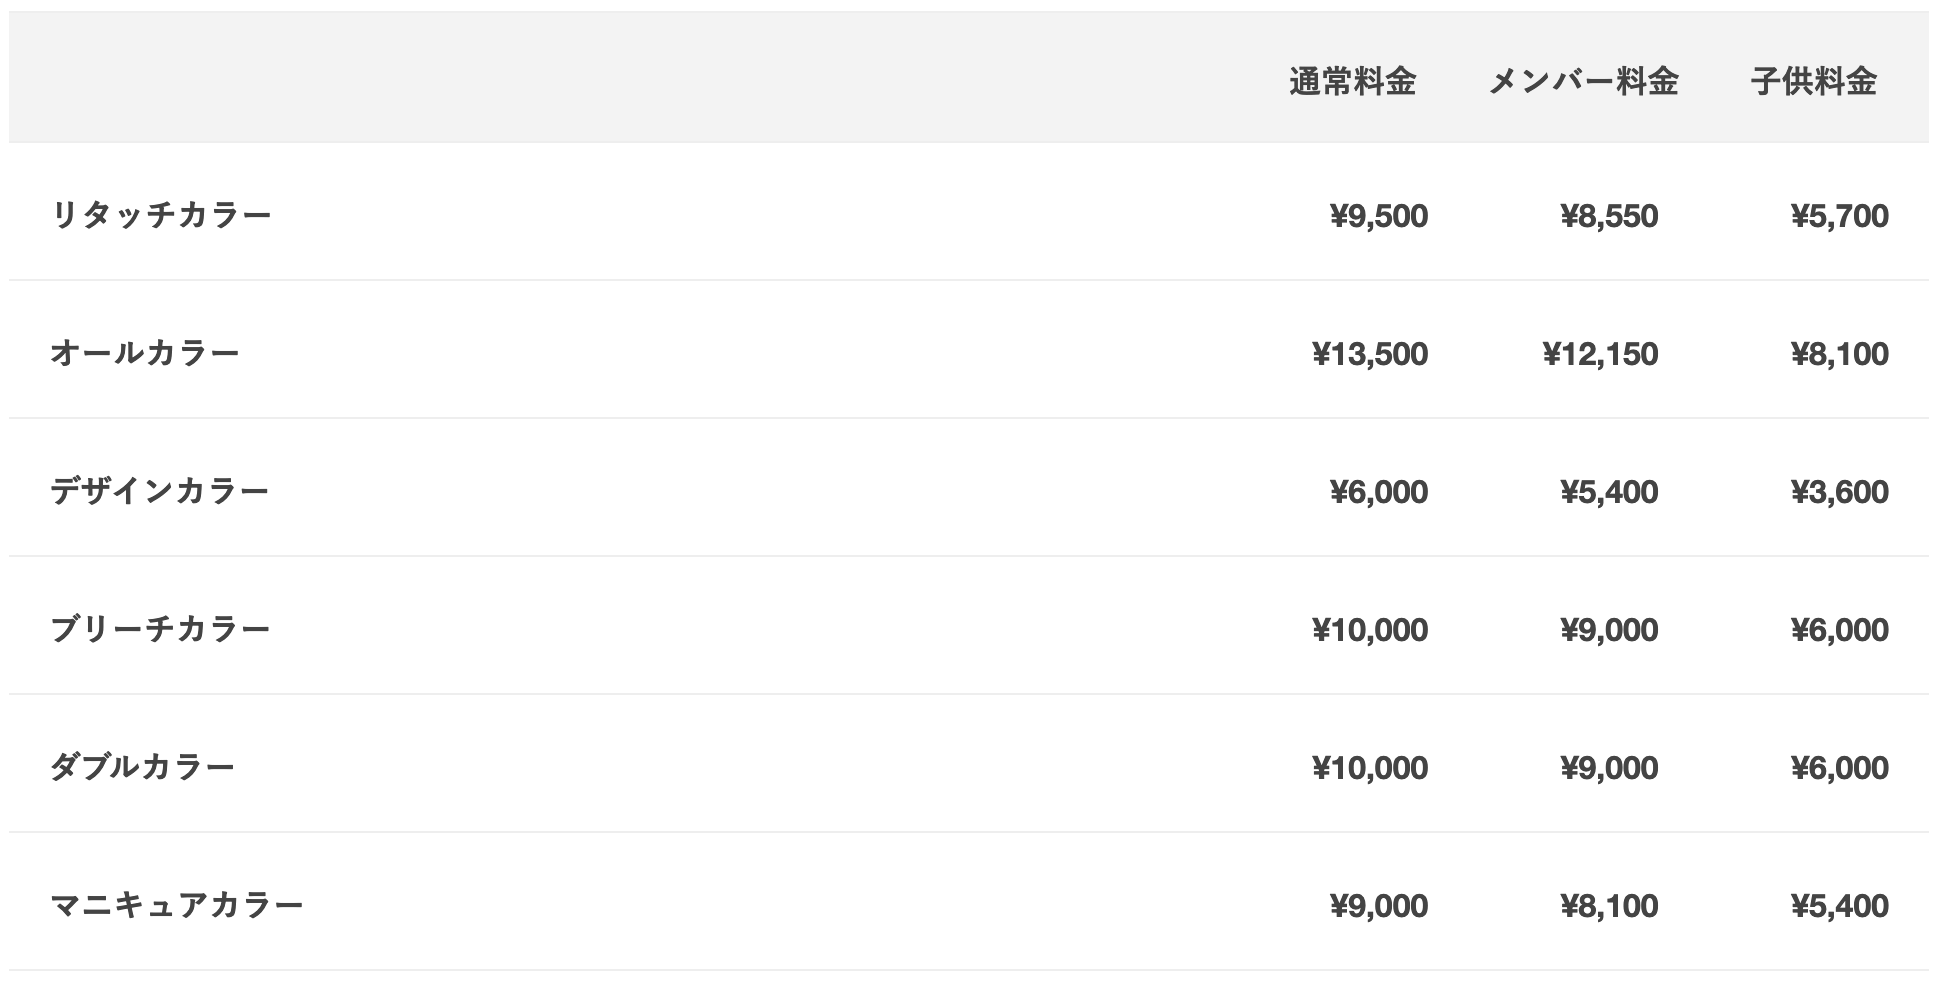Click the 子供料金 column header

1814,81
